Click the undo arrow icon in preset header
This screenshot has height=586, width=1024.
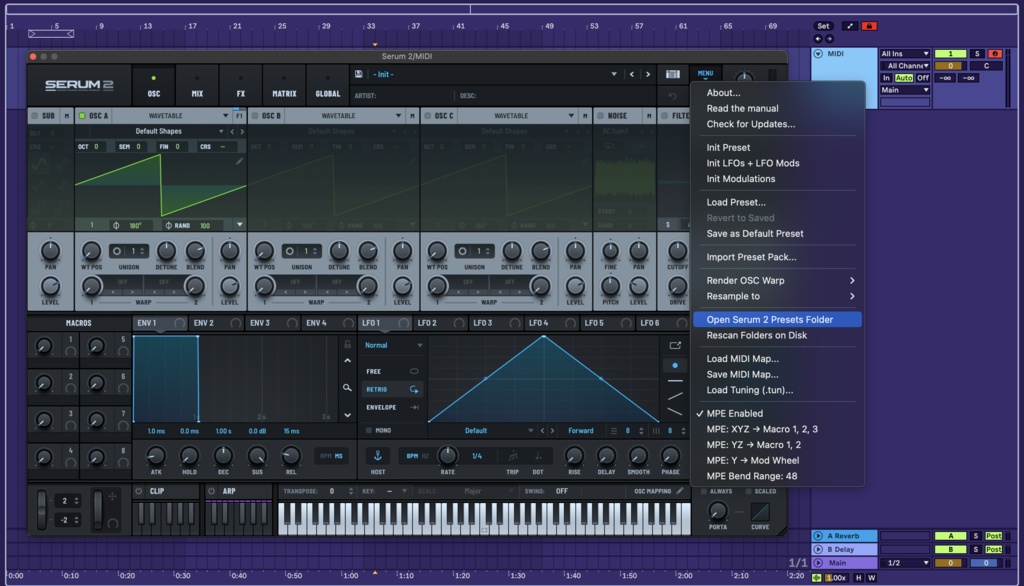coord(673,96)
